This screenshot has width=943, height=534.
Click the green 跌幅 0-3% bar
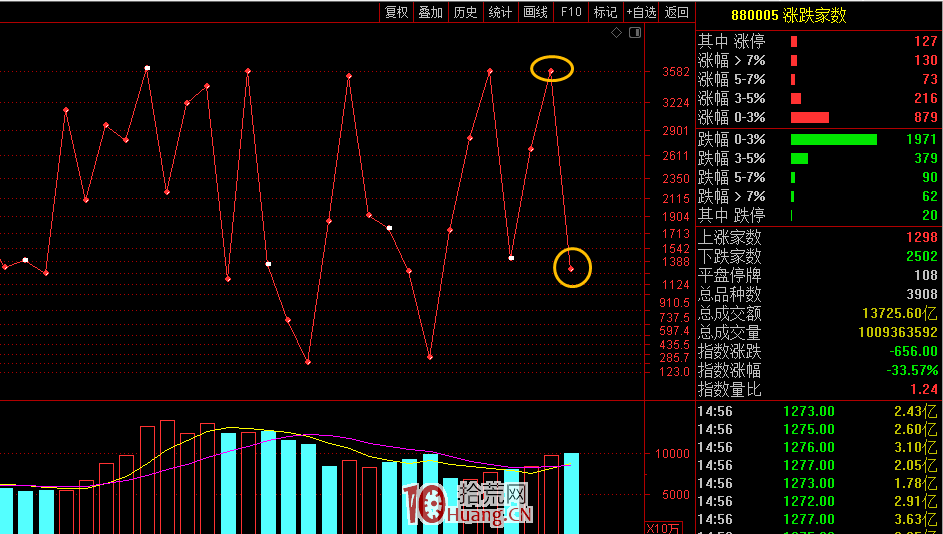point(833,139)
